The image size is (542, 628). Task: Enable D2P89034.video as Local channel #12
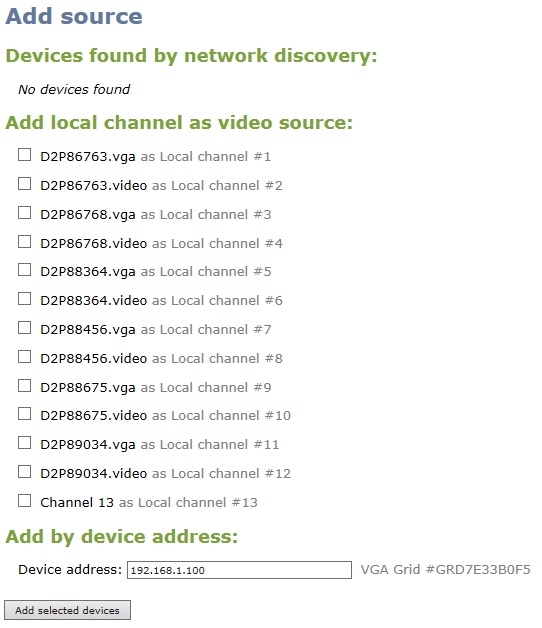(24, 471)
